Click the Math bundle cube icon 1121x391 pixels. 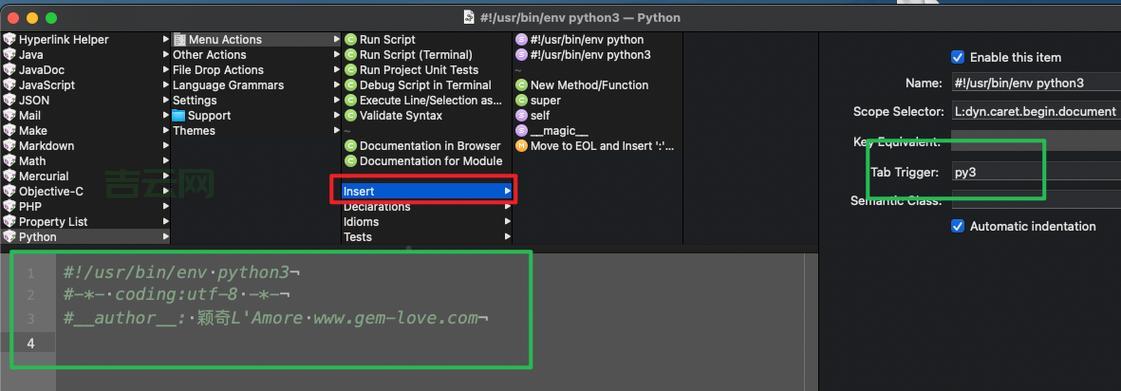[9, 161]
